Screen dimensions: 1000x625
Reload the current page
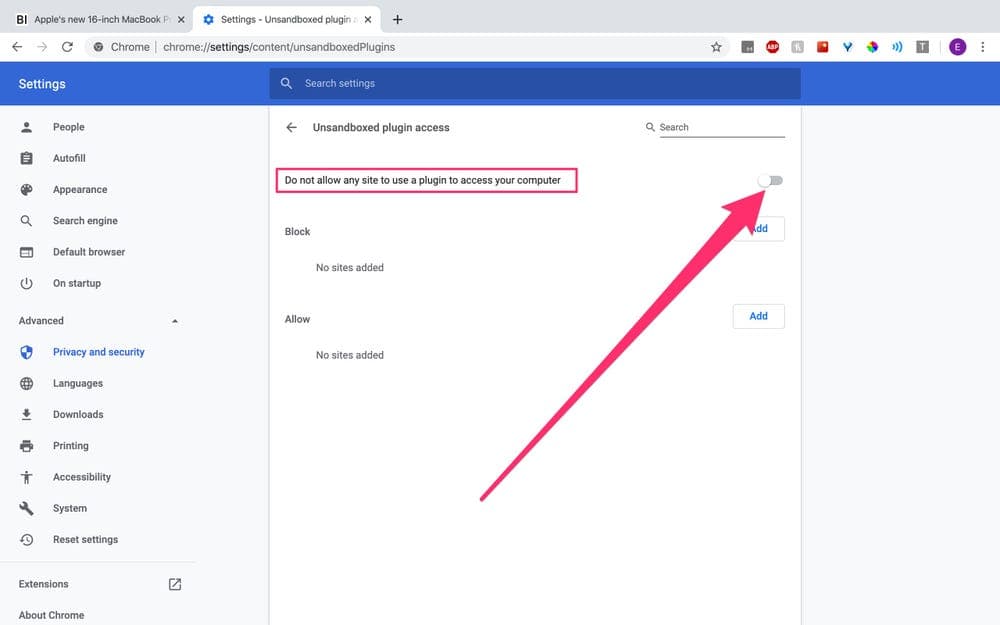tap(67, 47)
